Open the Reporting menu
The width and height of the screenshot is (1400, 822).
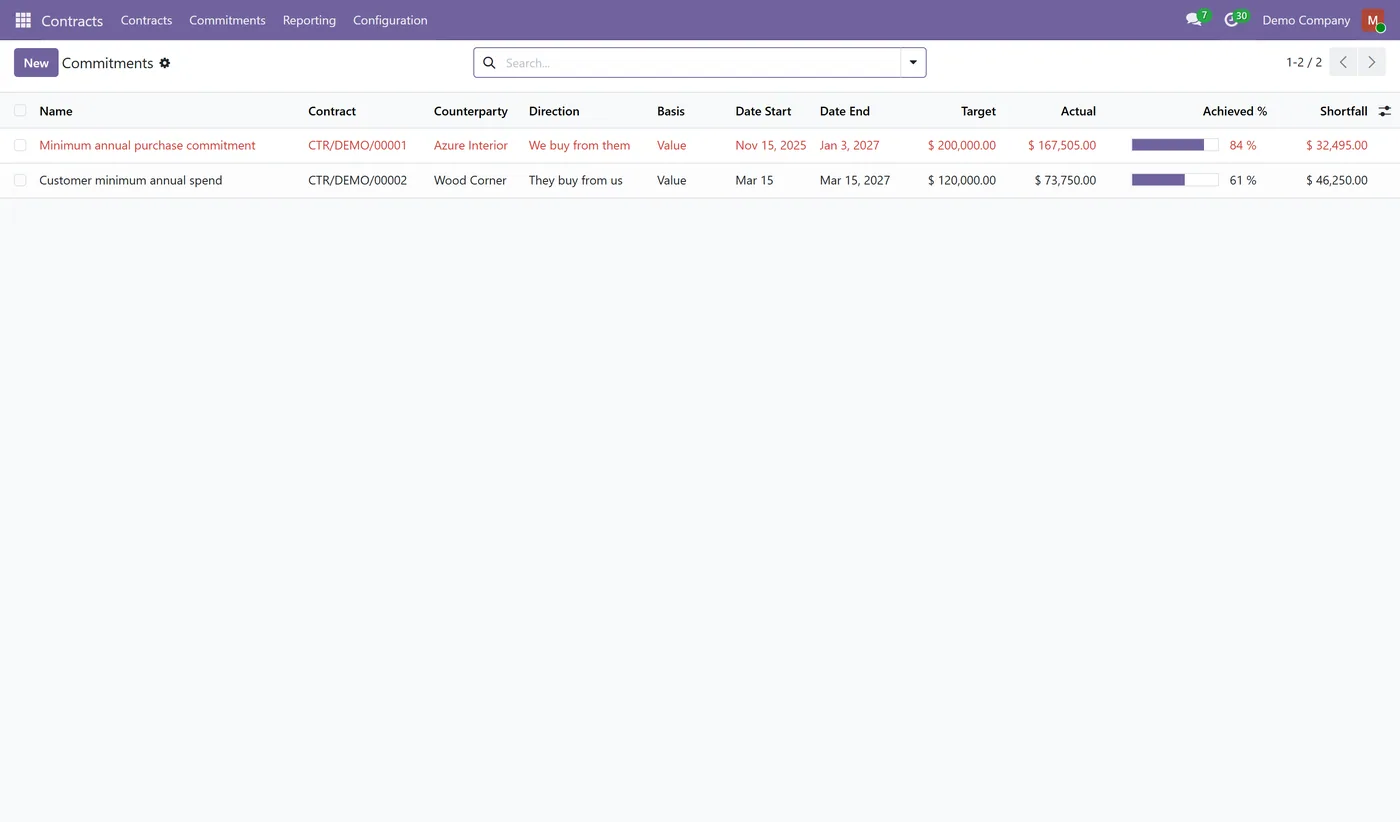click(x=309, y=20)
